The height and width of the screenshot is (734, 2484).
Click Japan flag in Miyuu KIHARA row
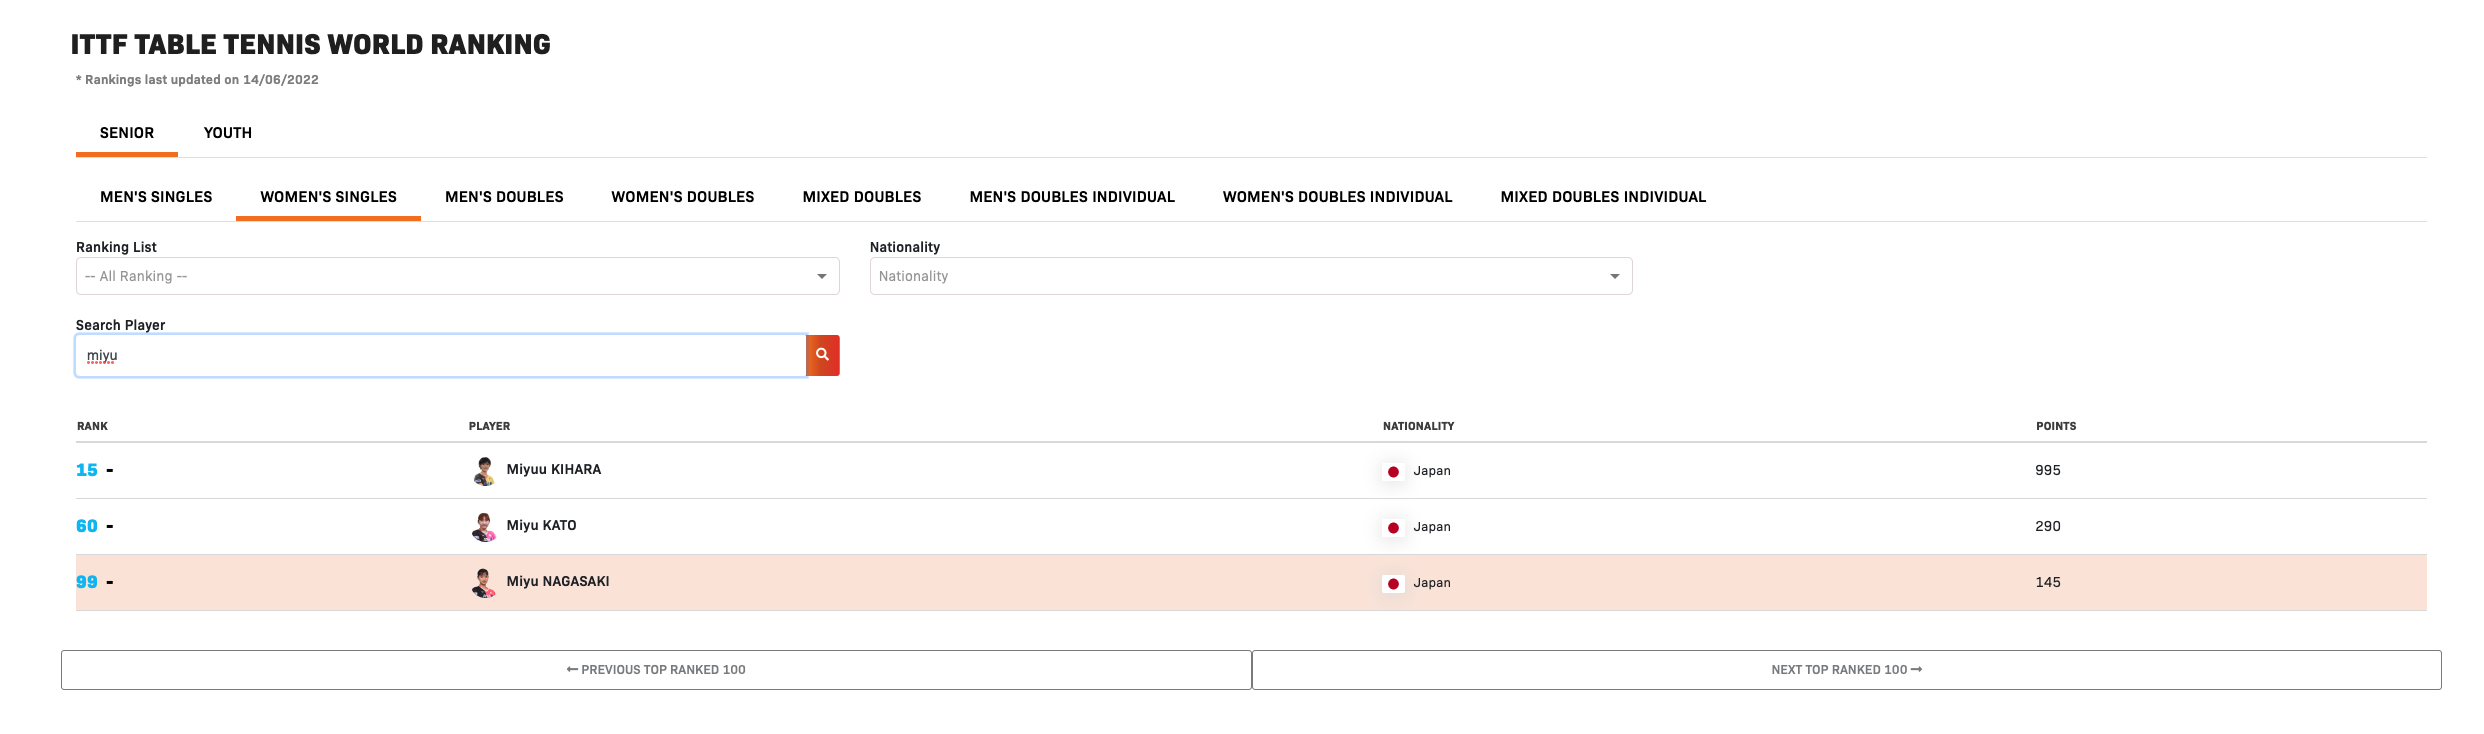coord(1393,472)
